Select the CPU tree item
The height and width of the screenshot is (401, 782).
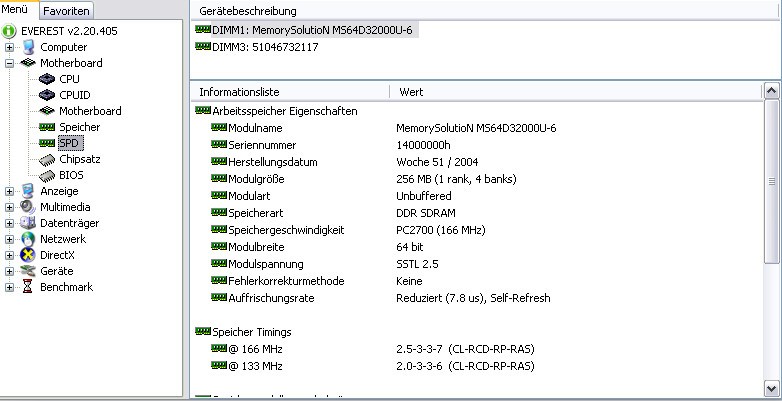tap(69, 79)
